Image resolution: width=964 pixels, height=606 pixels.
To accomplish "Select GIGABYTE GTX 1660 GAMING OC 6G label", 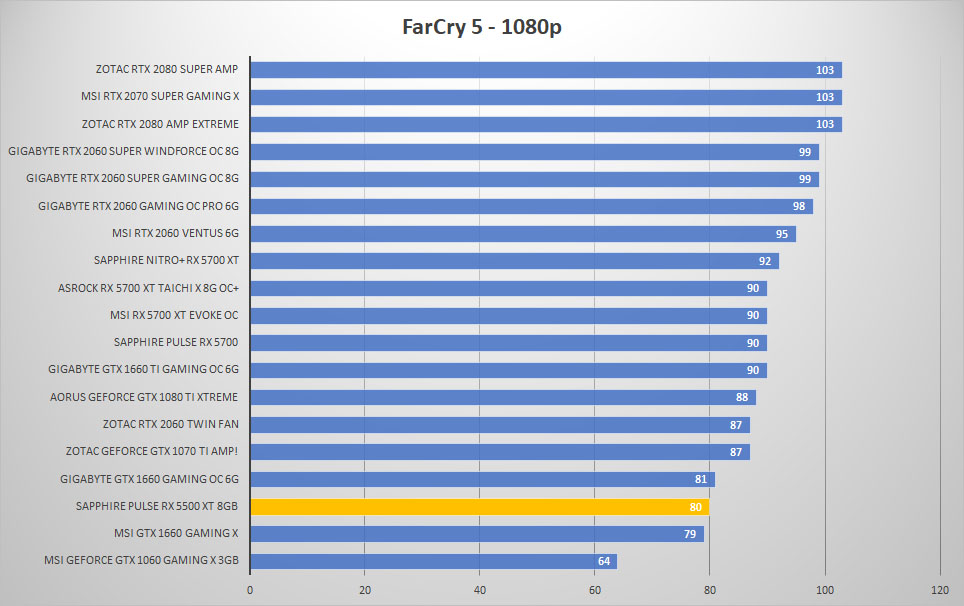I will [149, 479].
